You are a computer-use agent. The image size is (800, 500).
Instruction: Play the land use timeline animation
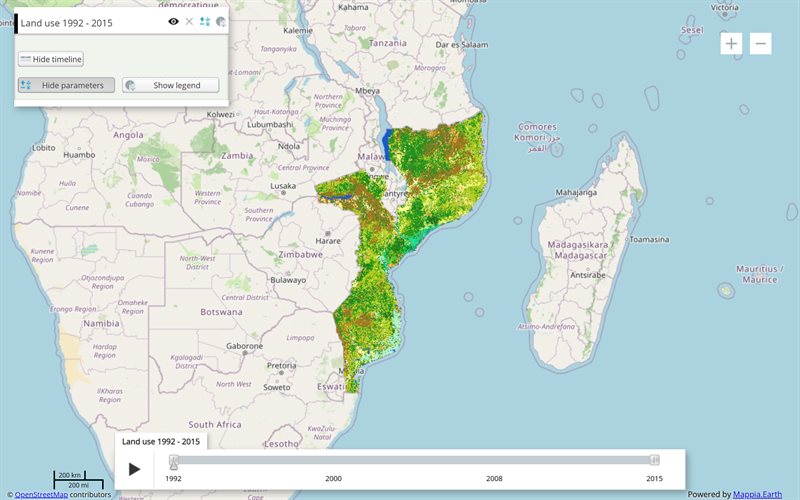coord(134,469)
